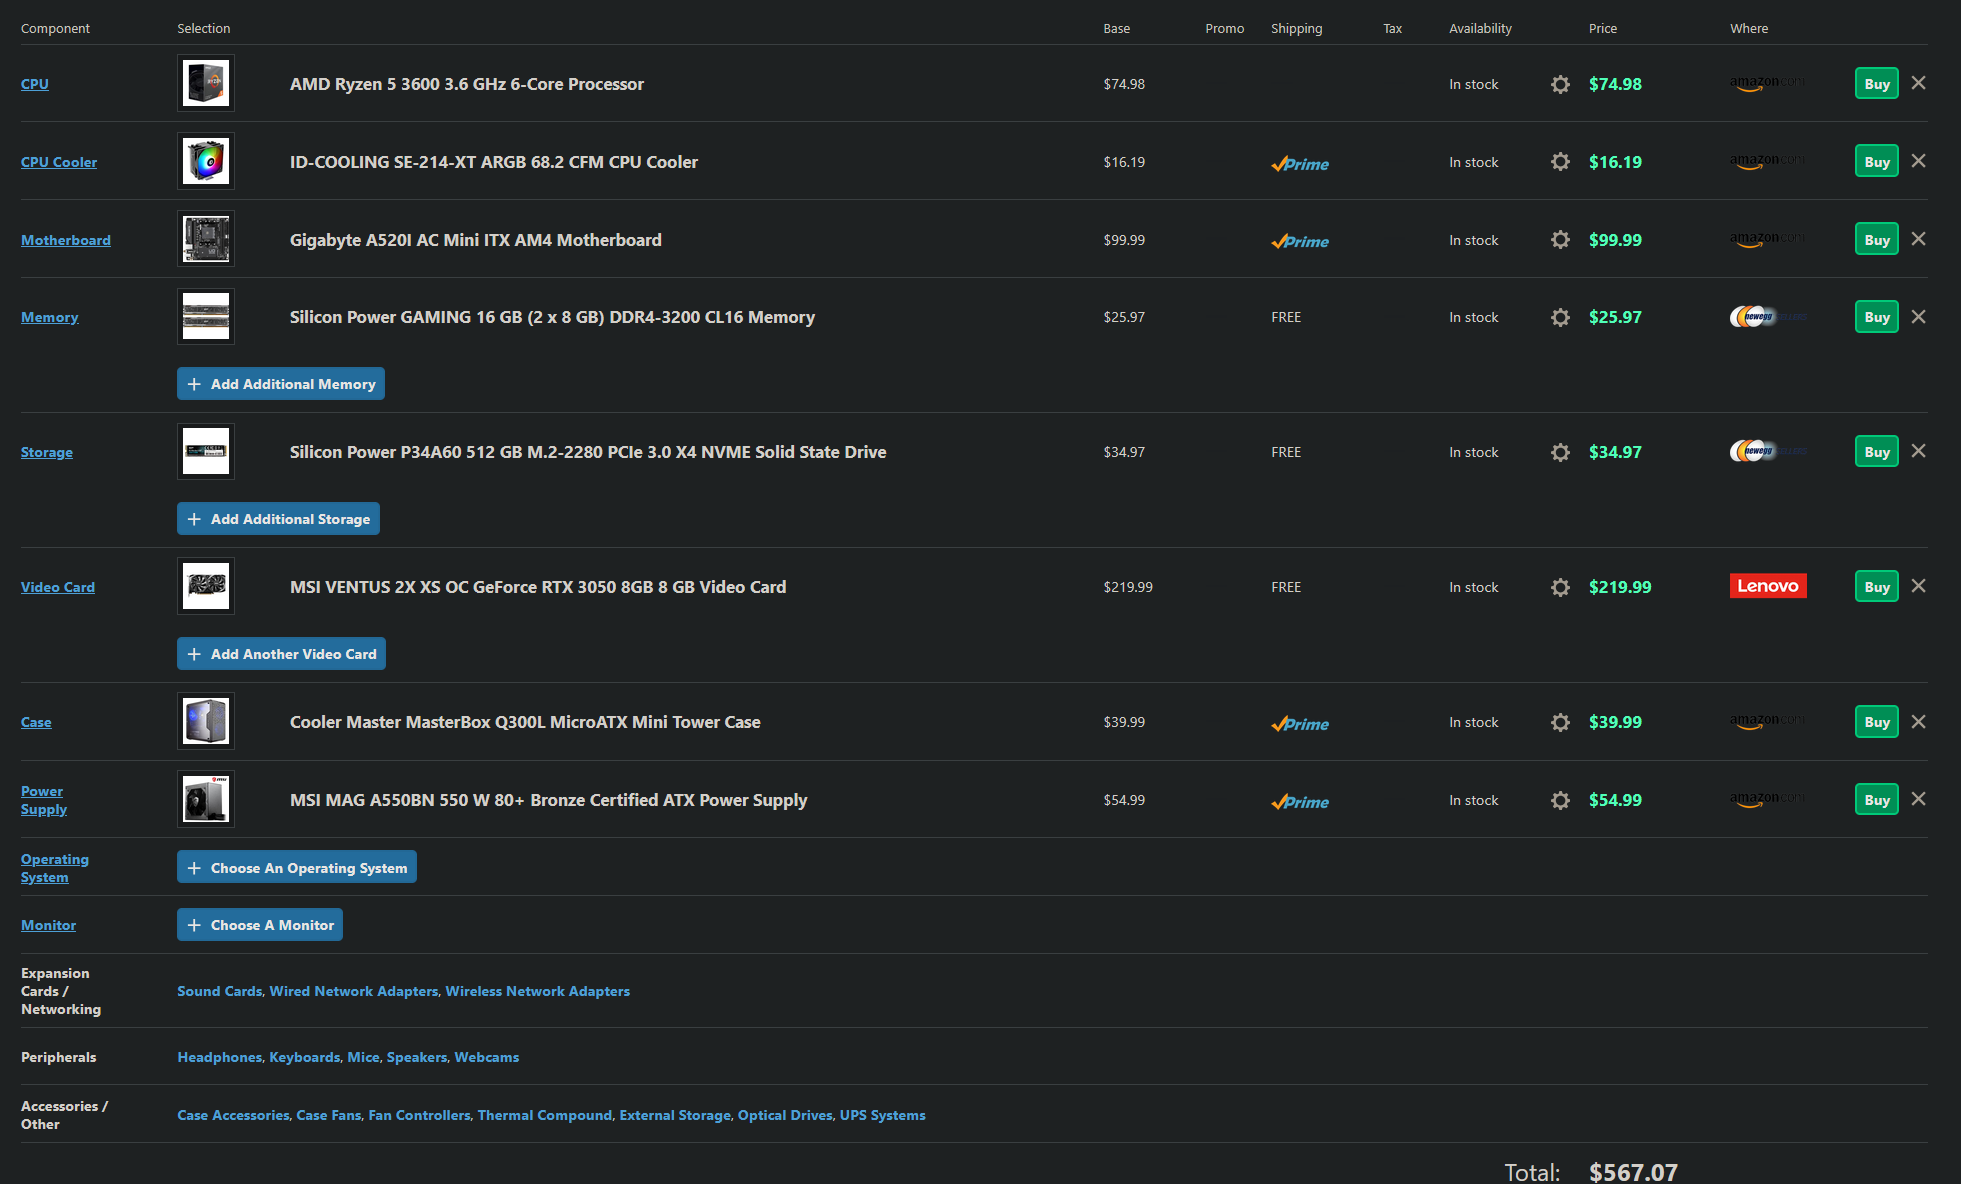This screenshot has width=1961, height=1184.
Task: Buy the MSI MAG A550BN power supply
Action: pos(1876,800)
